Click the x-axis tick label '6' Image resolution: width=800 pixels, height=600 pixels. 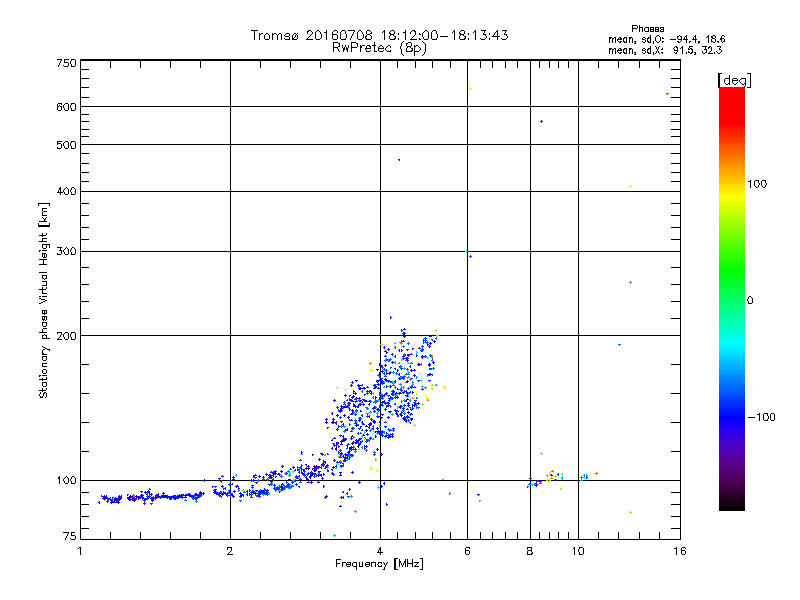coord(467,551)
